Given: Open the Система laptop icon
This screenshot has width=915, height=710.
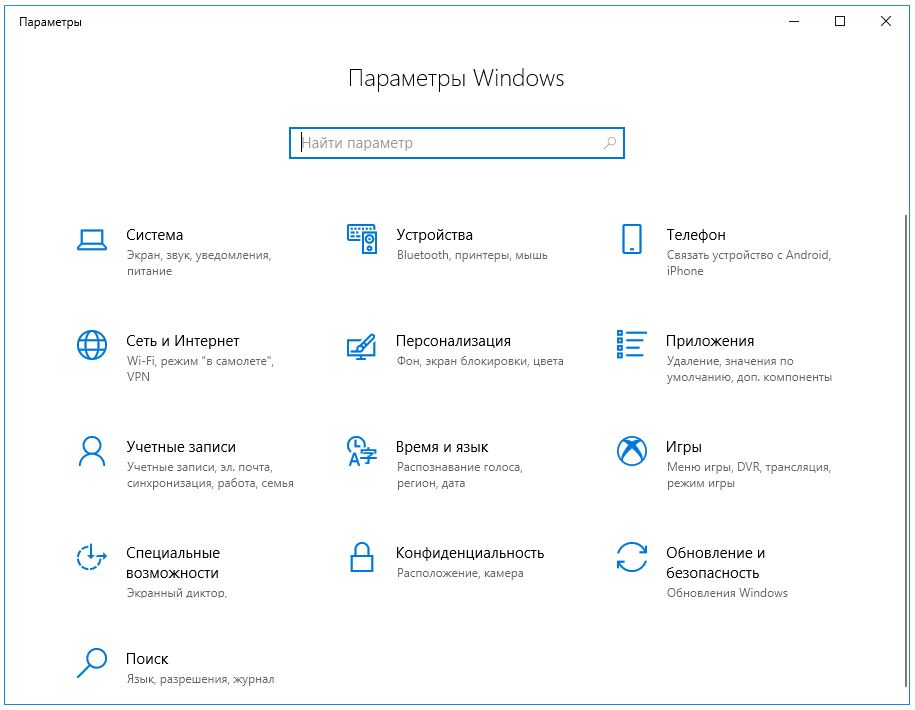Looking at the screenshot, I should click(92, 239).
